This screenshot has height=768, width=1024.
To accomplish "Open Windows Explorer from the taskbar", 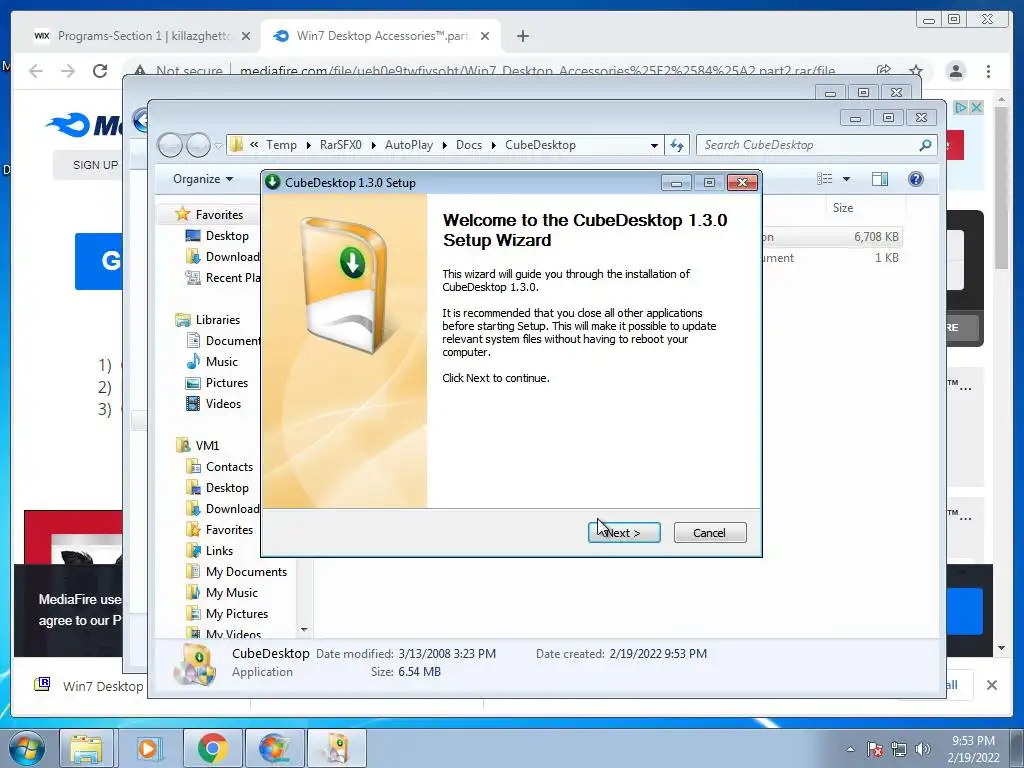I will (86, 748).
